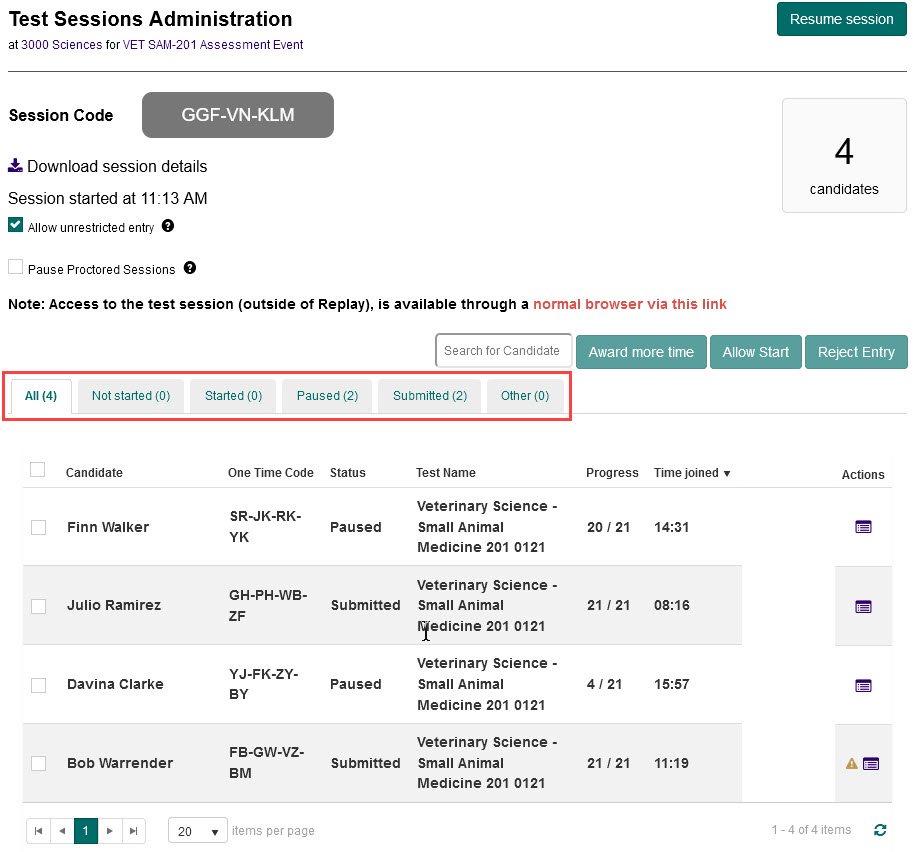This screenshot has height=852, width=913.
Task: Sort by the Test Name header
Action: pos(445,473)
